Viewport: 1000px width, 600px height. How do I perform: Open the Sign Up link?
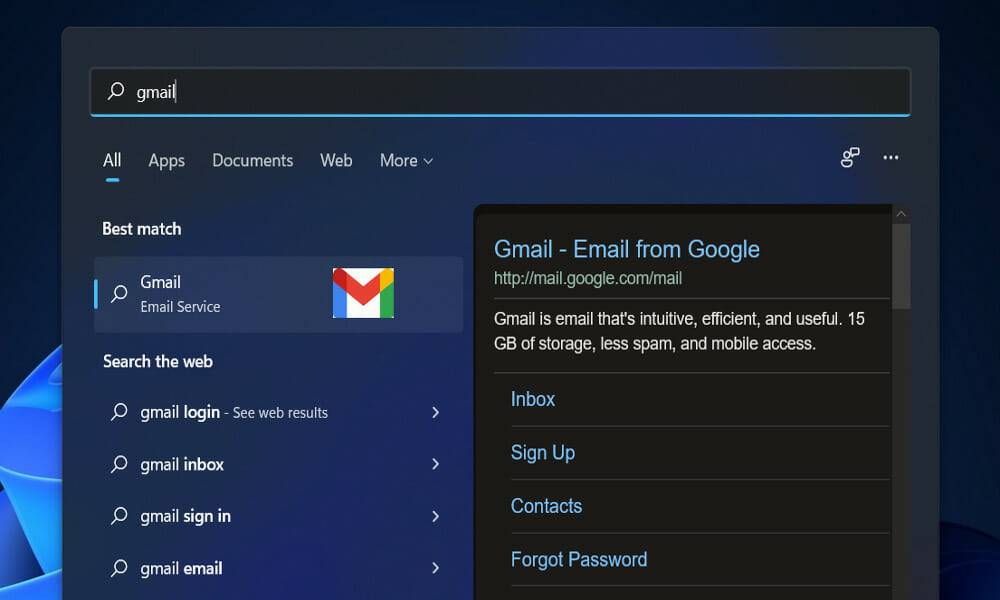pyautogui.click(x=543, y=453)
